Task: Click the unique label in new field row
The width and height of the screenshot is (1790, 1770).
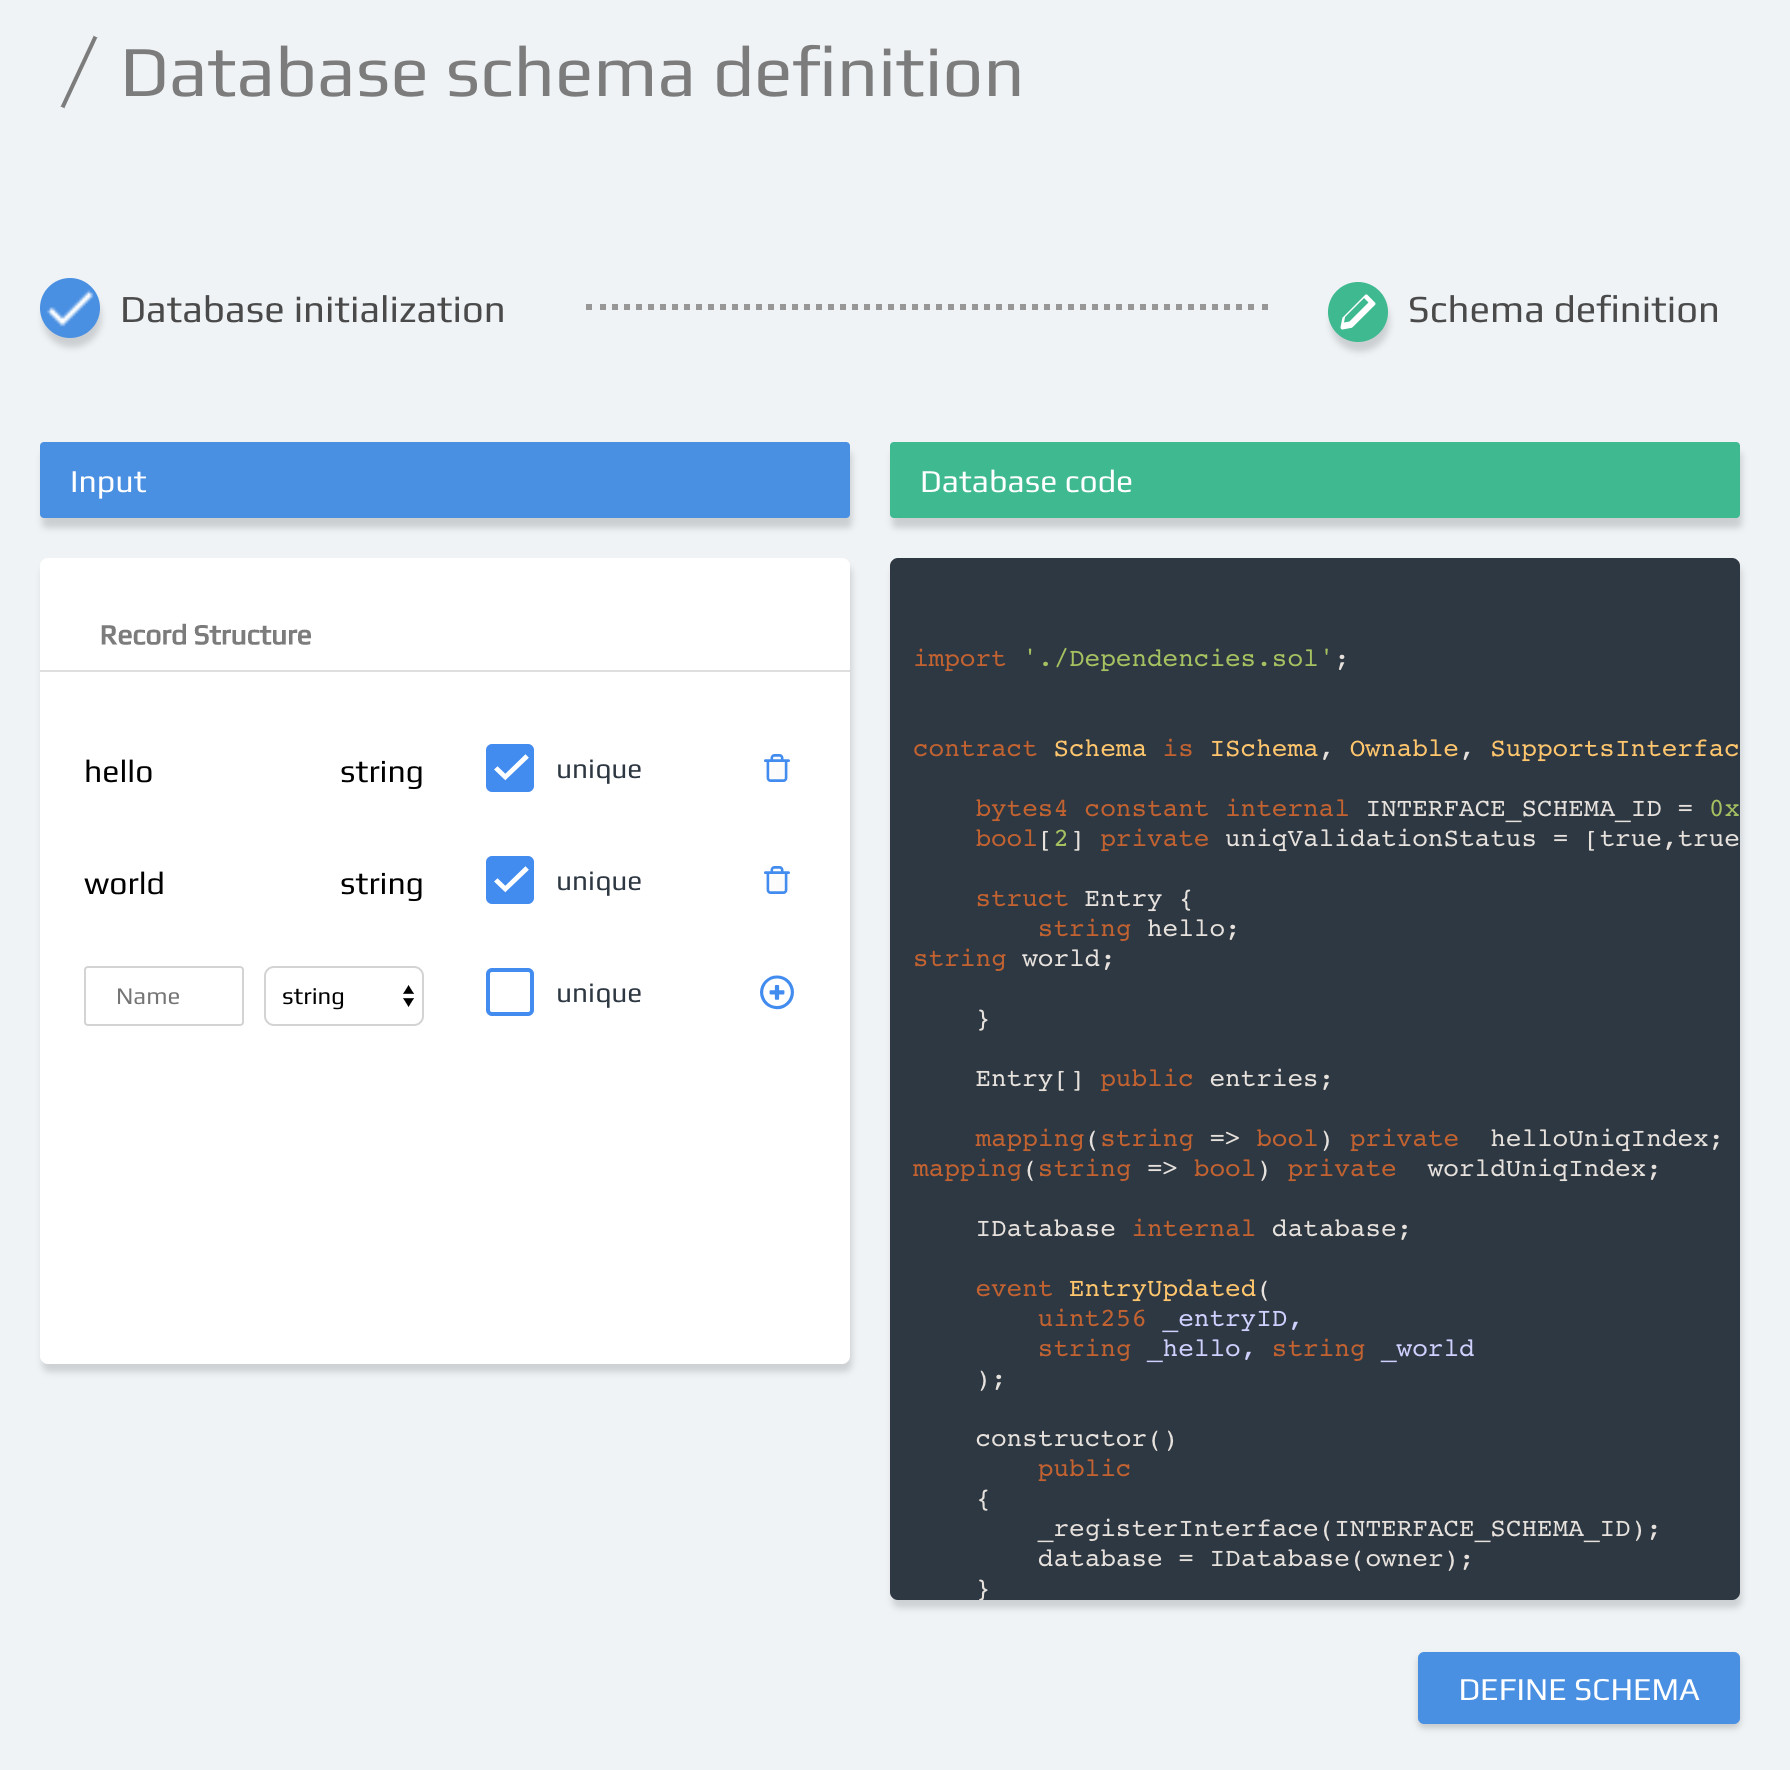Action: pyautogui.click(x=599, y=994)
